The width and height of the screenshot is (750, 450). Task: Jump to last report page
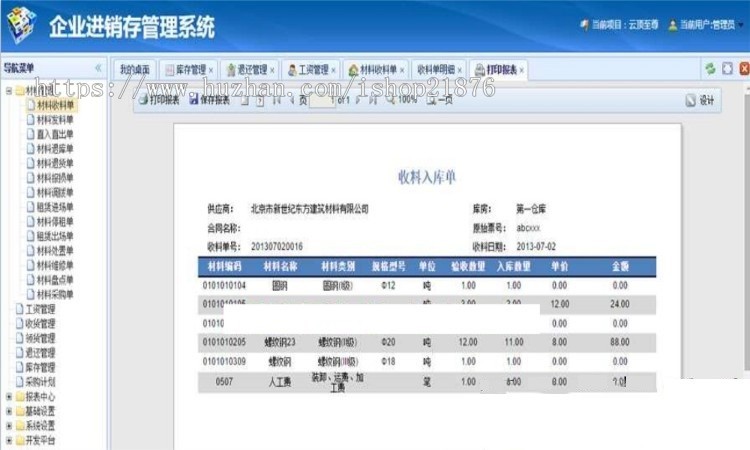tap(373, 100)
